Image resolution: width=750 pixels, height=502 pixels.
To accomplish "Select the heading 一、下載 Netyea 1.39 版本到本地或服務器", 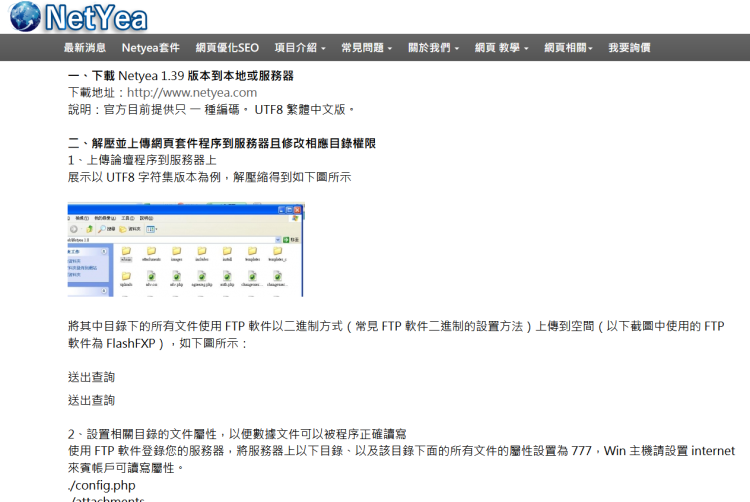I will pyautogui.click(x=181, y=76).
